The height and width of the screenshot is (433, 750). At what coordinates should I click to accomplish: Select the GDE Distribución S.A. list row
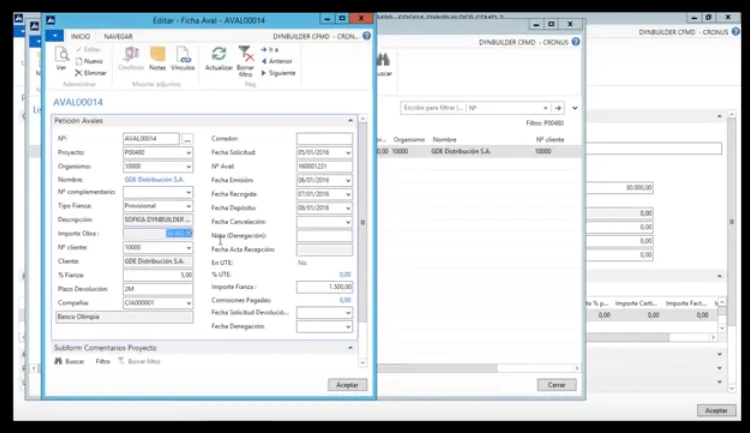coord(478,151)
